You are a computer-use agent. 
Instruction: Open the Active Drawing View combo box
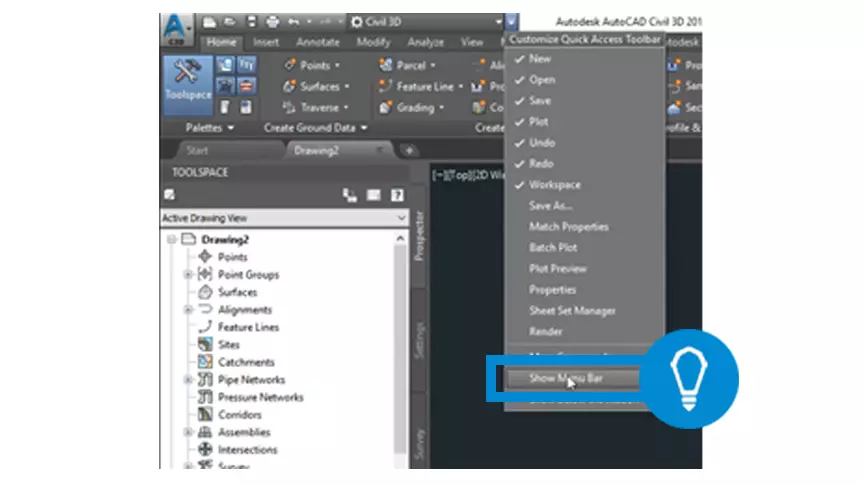(x=285, y=218)
